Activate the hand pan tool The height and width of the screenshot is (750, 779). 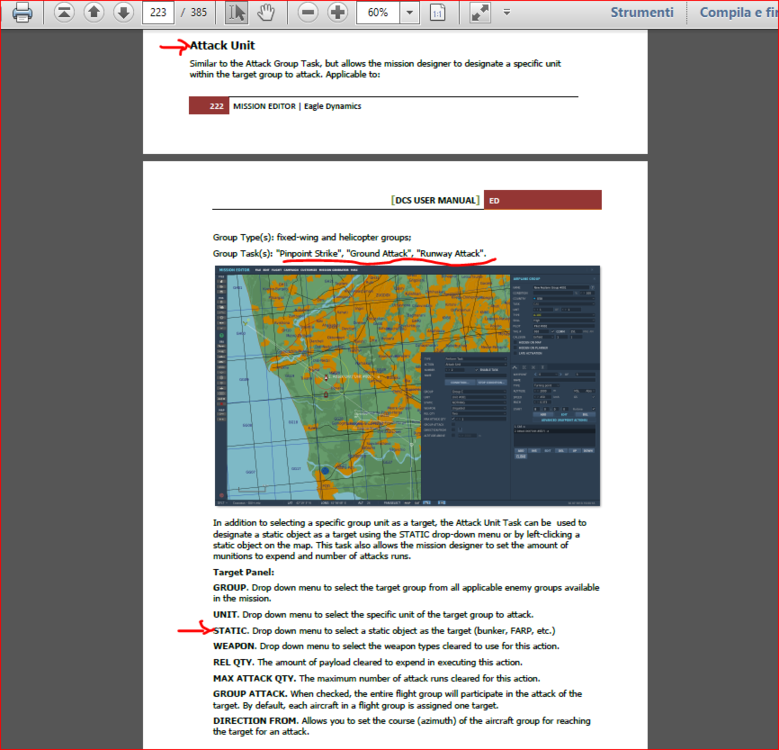tap(266, 12)
